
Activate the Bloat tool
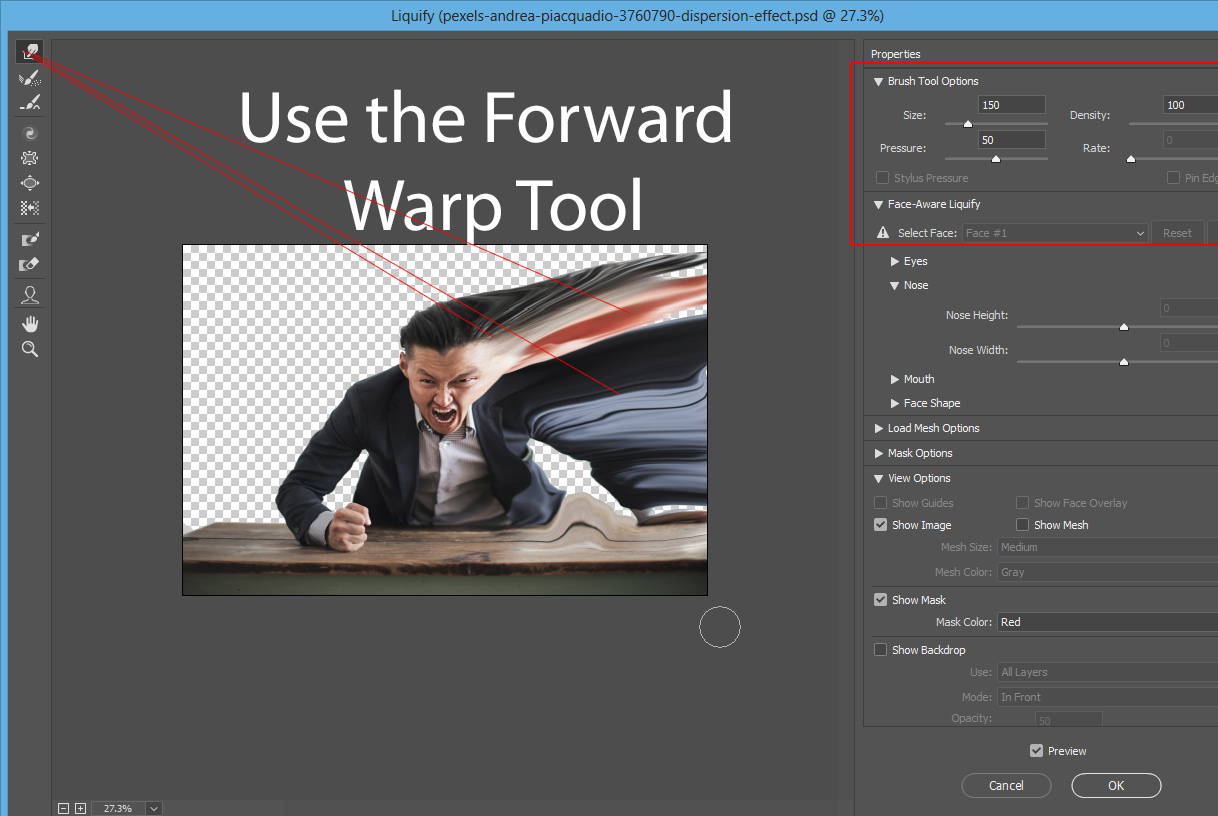pyautogui.click(x=29, y=183)
